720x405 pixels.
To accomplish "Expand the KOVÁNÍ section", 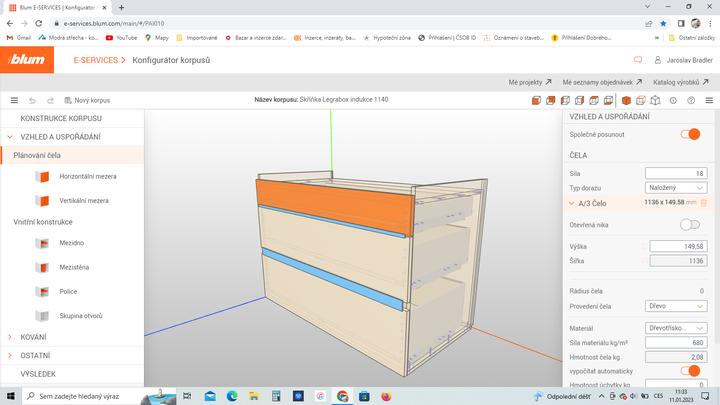I will (x=33, y=337).
